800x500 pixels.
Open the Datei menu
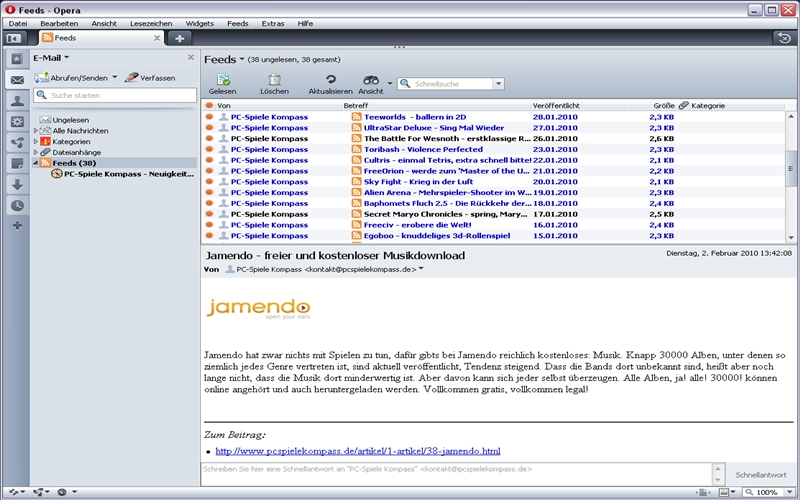click(18, 23)
